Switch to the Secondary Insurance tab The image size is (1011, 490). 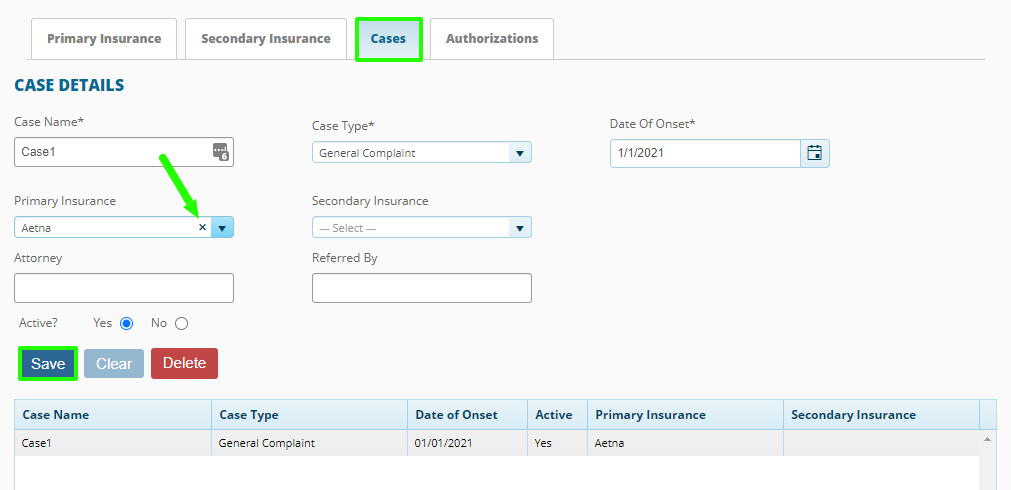[266, 39]
